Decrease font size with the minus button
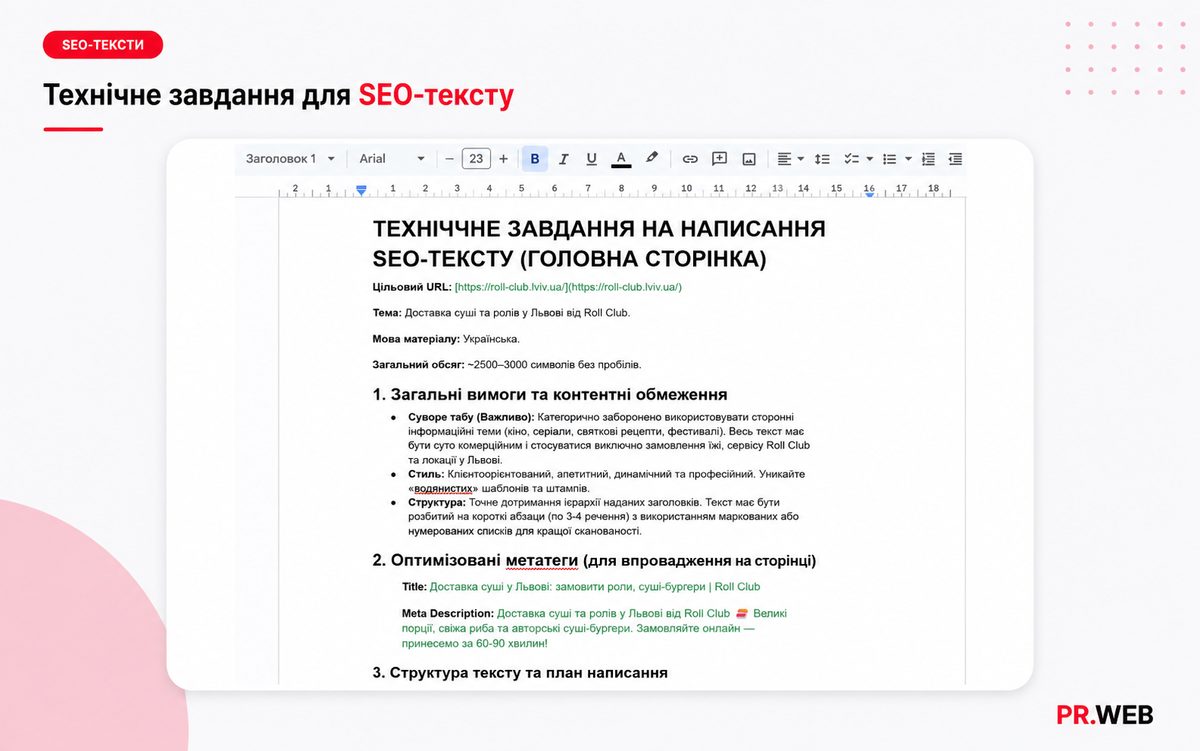Viewport: 1200px width, 751px height. pyautogui.click(x=450, y=159)
